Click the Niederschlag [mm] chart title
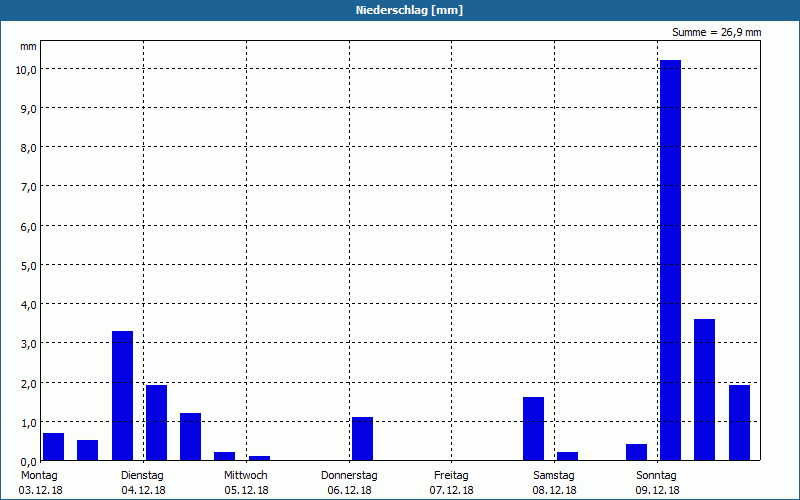 tap(409, 10)
